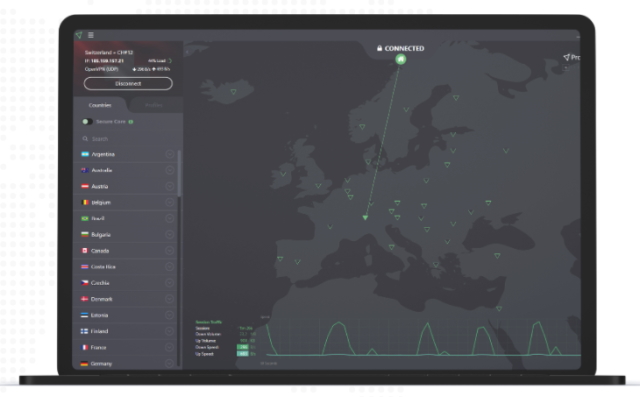Click the Switzerland server marker on the map
Screen dimensions: 640x397
pyautogui.click(x=365, y=218)
